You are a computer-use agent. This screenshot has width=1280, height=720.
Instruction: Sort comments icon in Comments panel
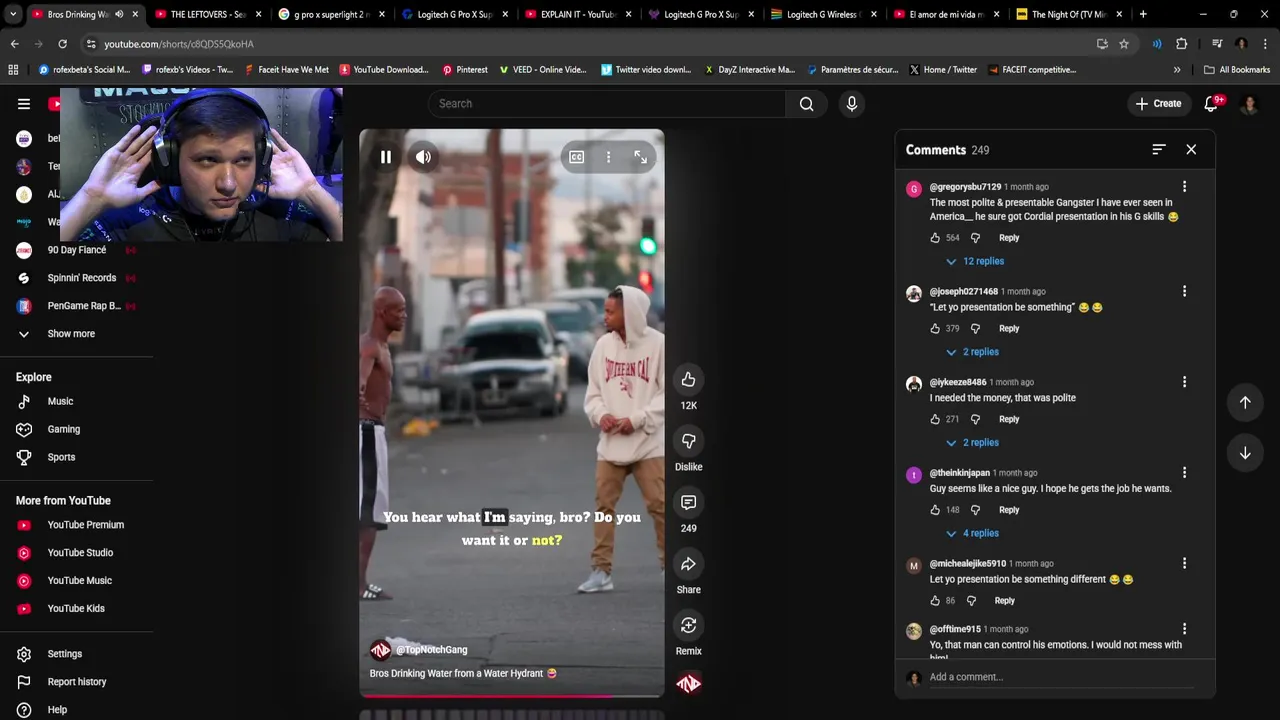click(x=1159, y=149)
